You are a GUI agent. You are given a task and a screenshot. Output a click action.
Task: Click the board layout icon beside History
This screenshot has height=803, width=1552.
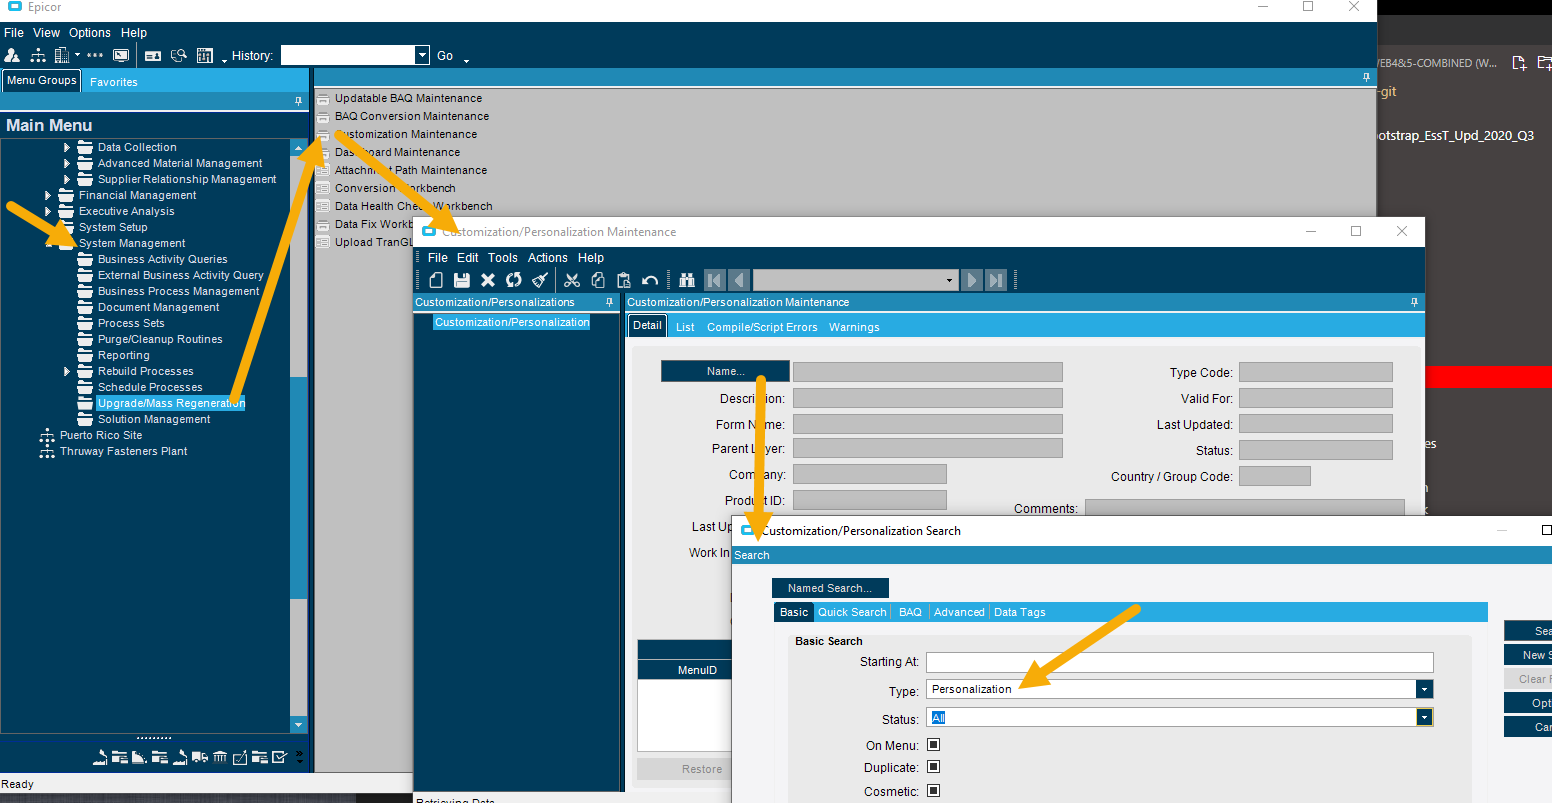pyautogui.click(x=205, y=55)
